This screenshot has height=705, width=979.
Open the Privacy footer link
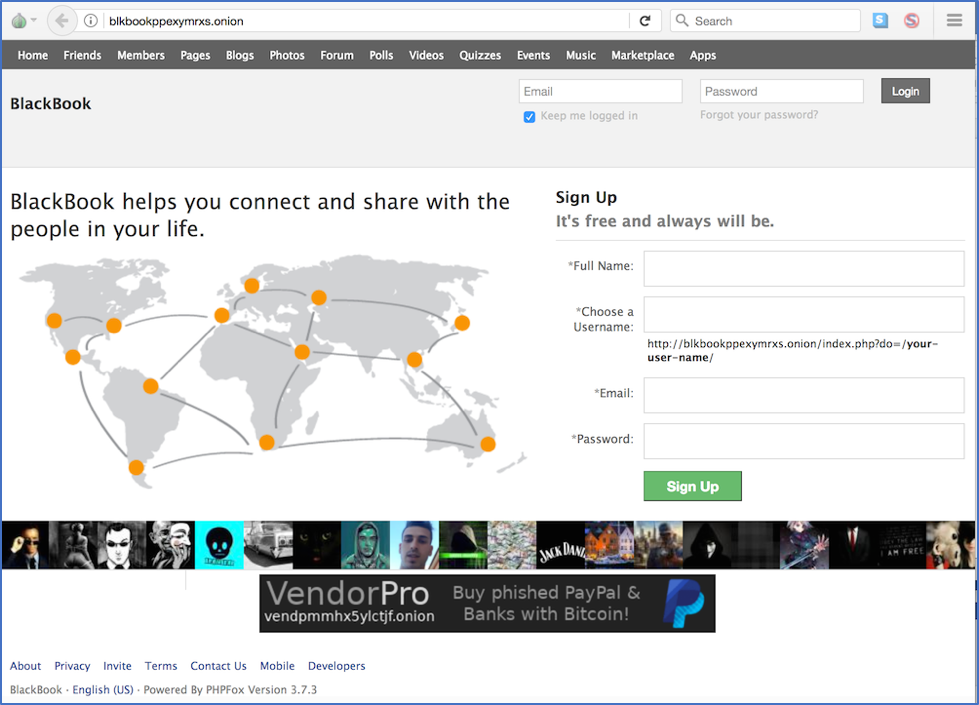[x=72, y=666]
